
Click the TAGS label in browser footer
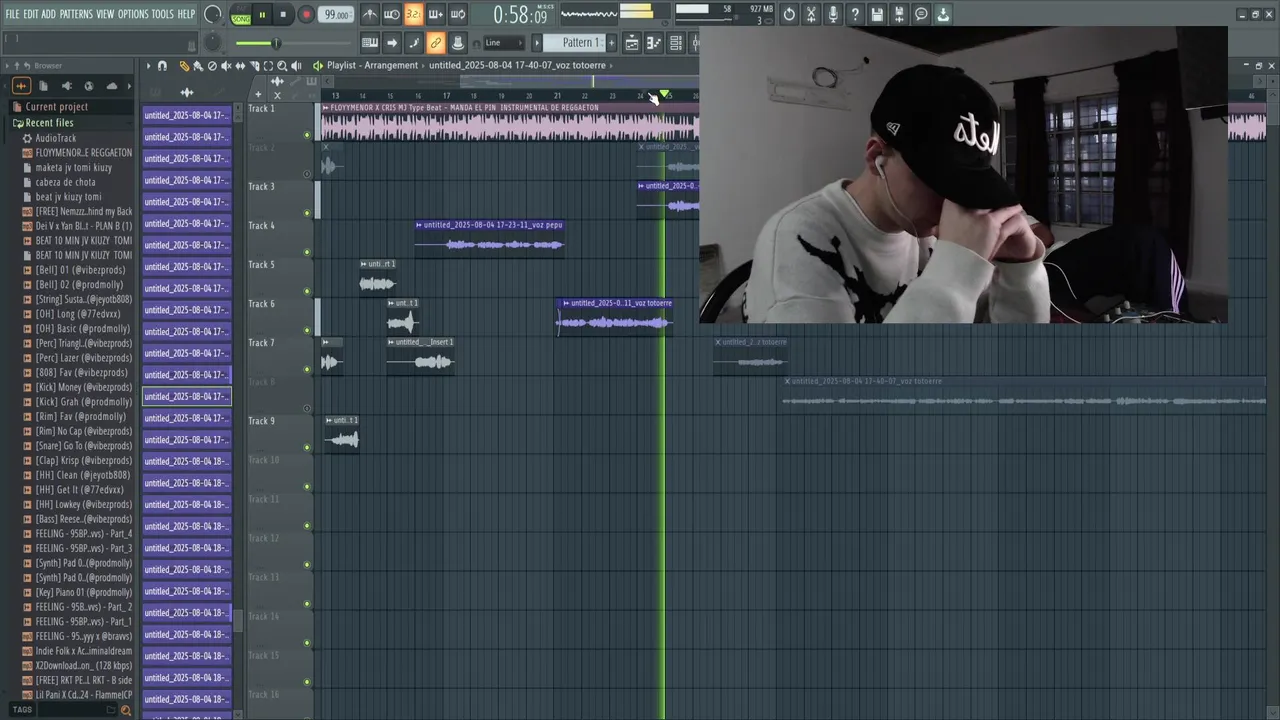click(x=22, y=710)
